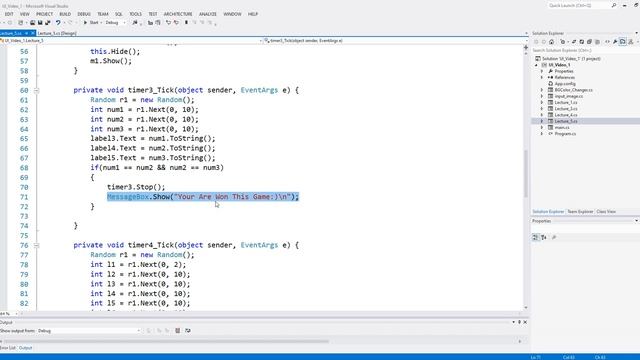
Task: Click the Property Pages wrench icon
Action: click(554, 237)
